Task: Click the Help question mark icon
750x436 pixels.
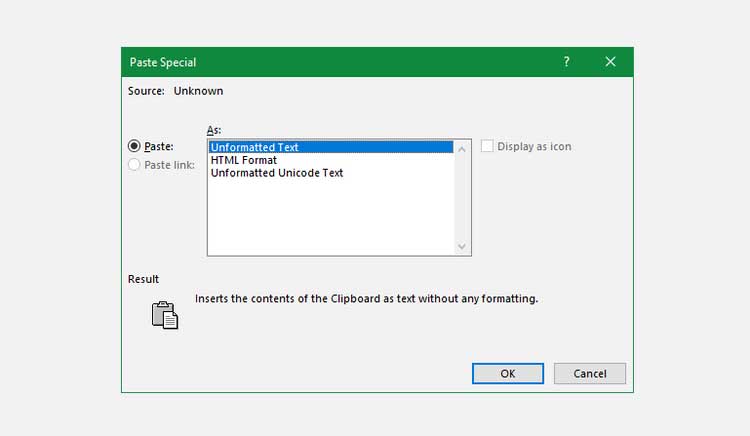Action: coord(567,62)
